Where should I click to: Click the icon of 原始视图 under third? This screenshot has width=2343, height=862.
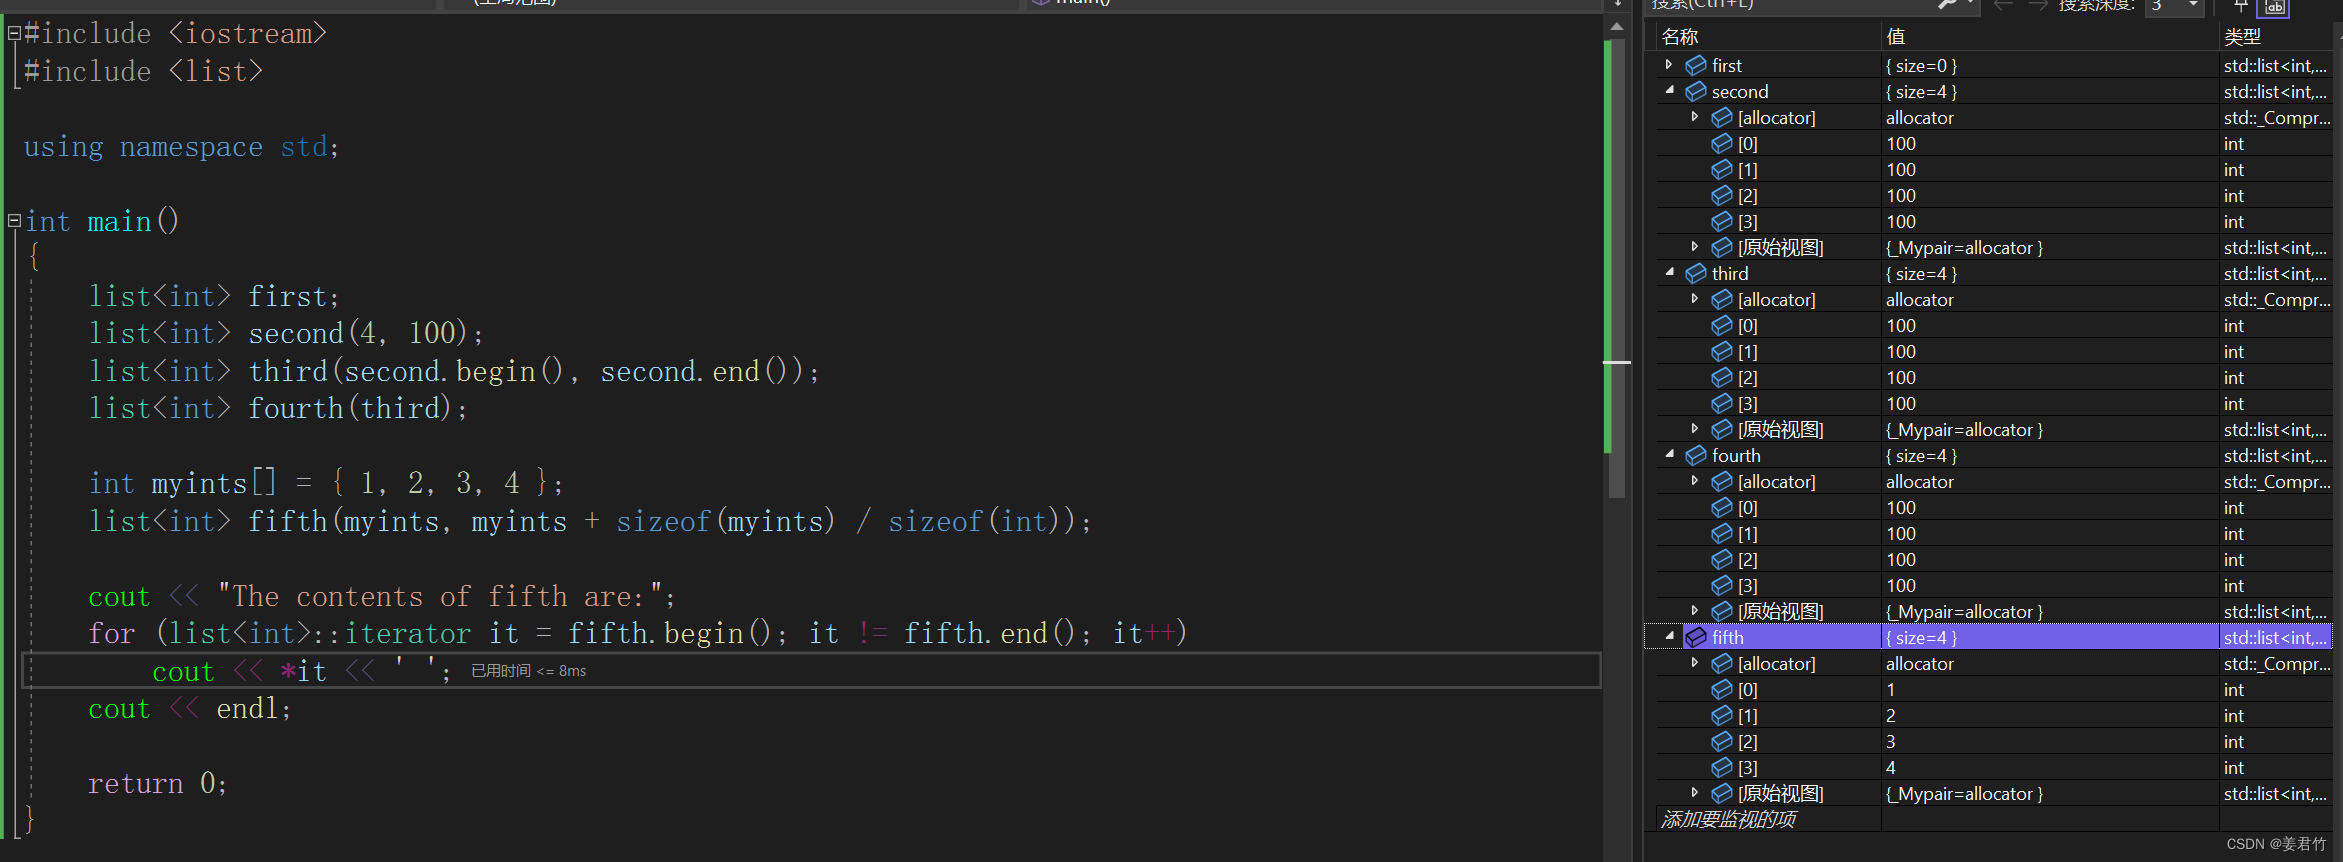point(1722,429)
